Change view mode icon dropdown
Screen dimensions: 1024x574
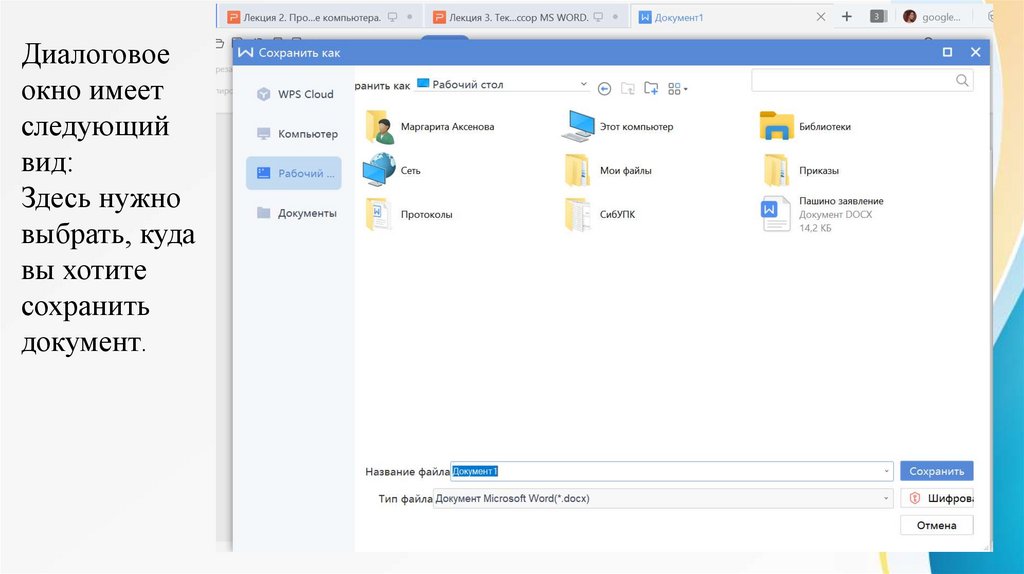[677, 89]
